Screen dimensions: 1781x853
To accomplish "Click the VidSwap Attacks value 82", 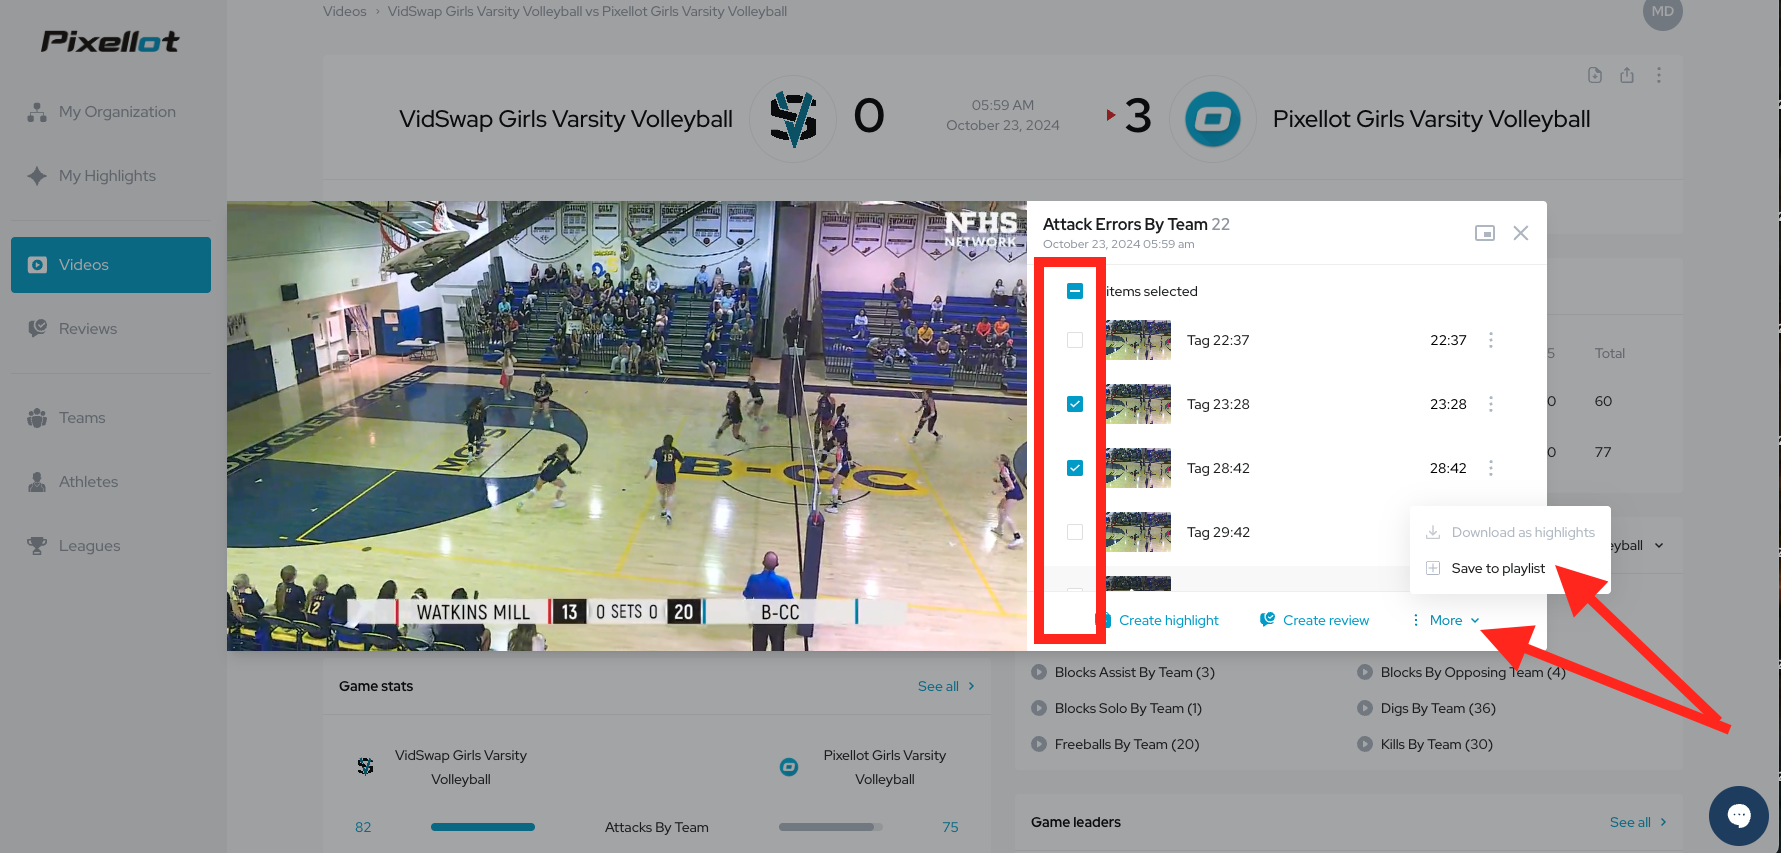I will (x=363, y=827).
